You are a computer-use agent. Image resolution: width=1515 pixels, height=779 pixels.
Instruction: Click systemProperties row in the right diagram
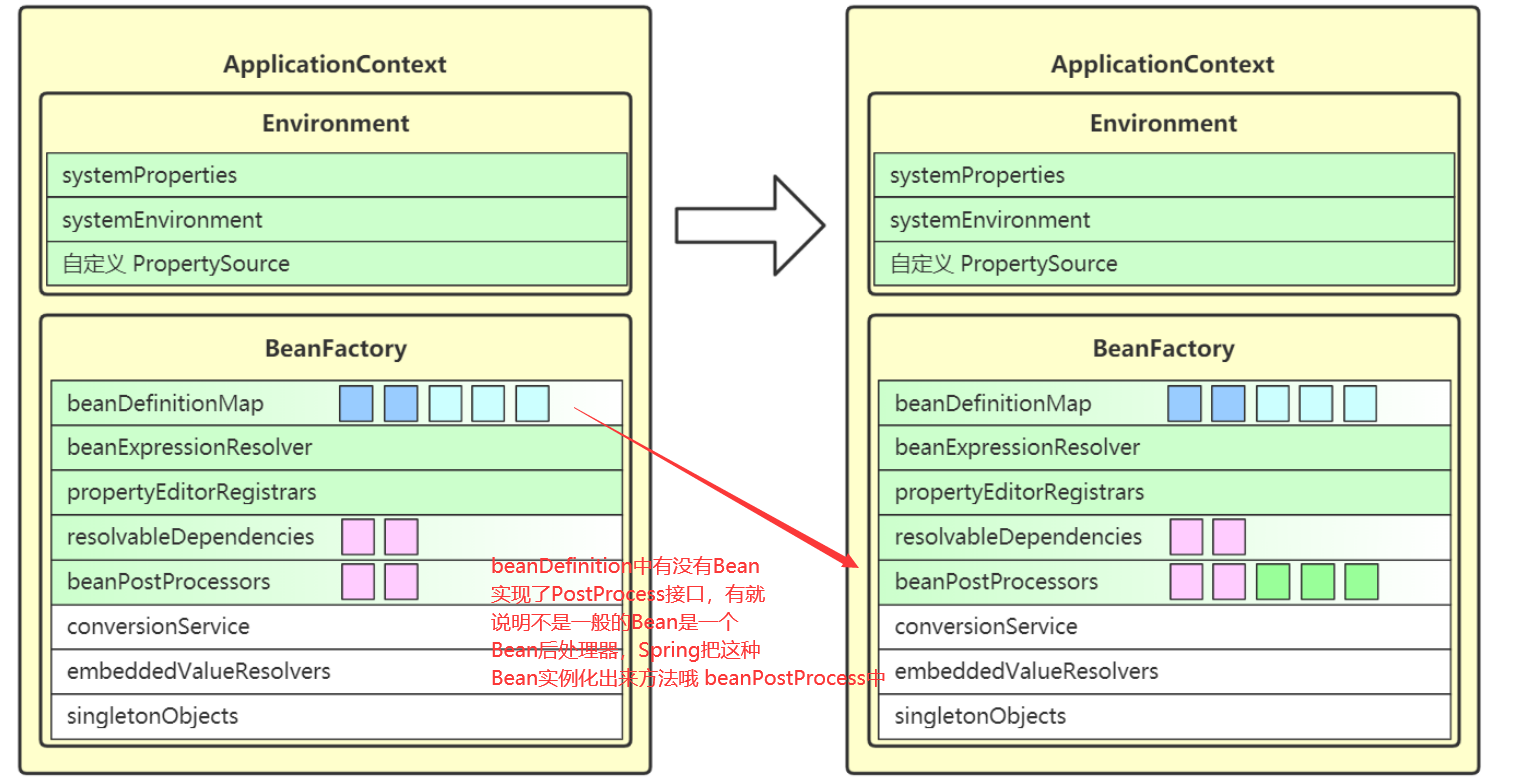(x=1165, y=175)
